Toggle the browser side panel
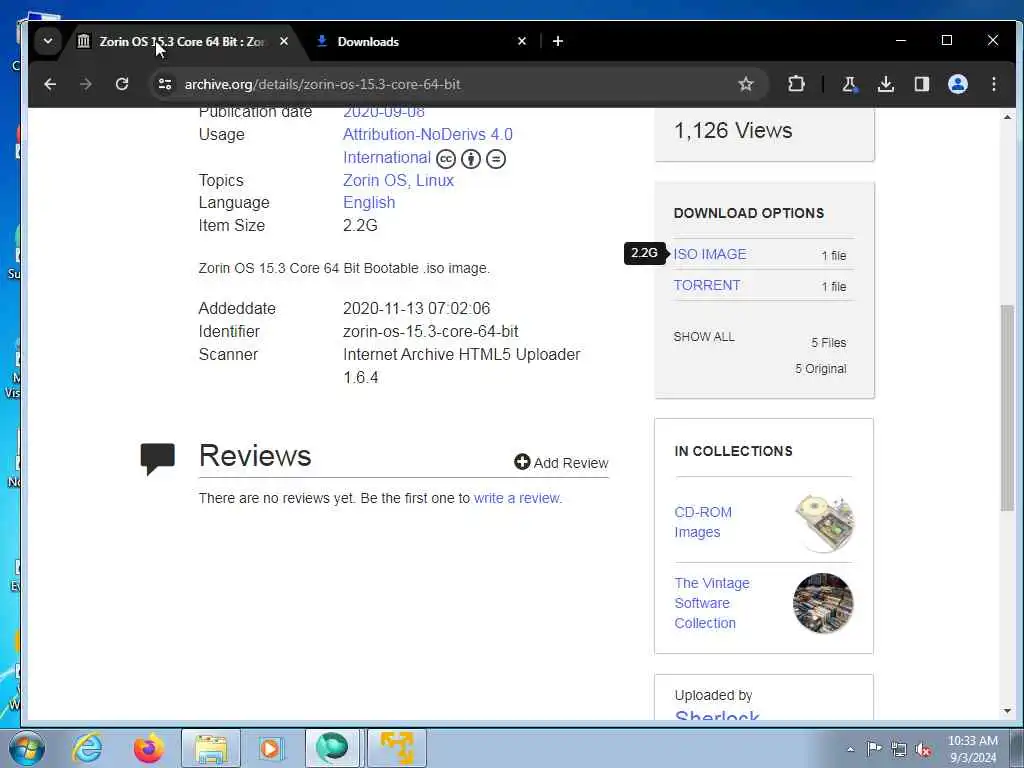This screenshot has width=1024, height=768. pyautogui.click(x=921, y=84)
